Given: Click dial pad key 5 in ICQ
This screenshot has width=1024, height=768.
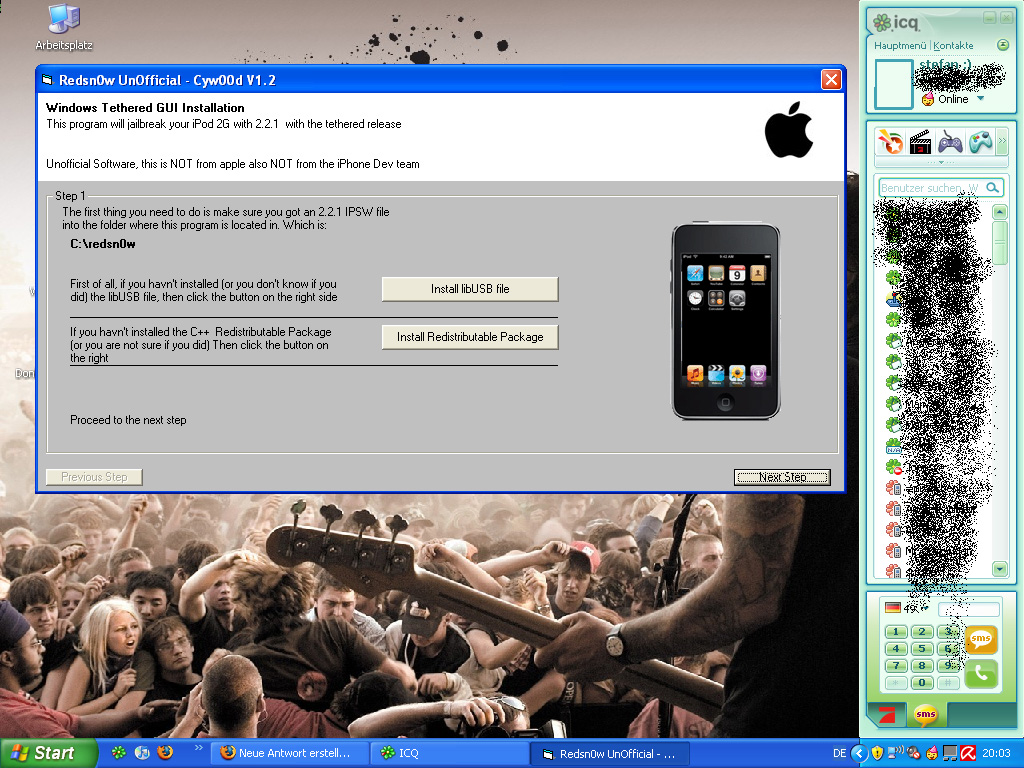Looking at the screenshot, I should click(x=921, y=648).
